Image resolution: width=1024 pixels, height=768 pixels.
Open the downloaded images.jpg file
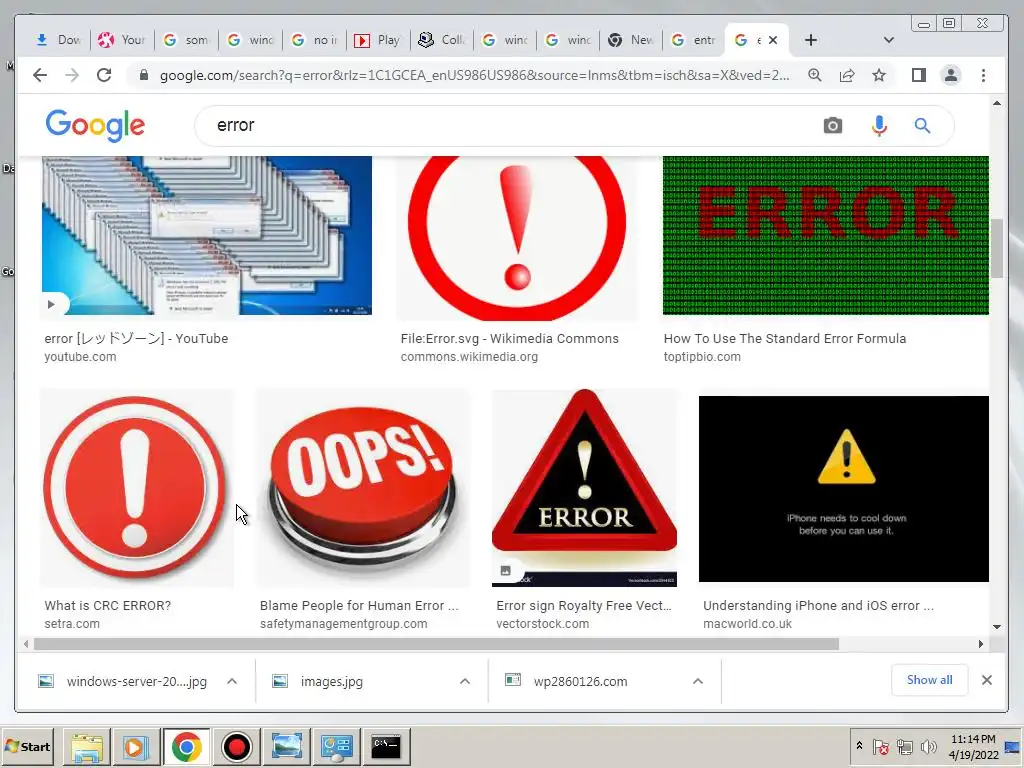click(332, 681)
